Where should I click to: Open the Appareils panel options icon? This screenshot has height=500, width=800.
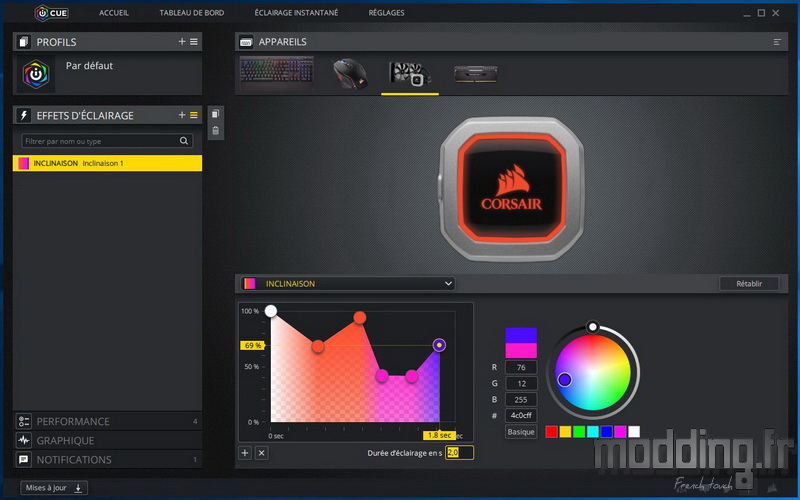pyautogui.click(x=777, y=42)
